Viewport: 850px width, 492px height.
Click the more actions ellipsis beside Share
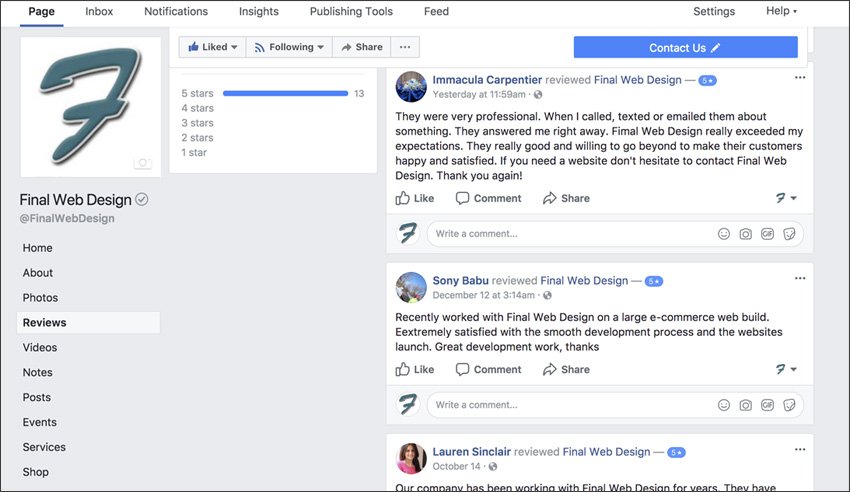(405, 47)
